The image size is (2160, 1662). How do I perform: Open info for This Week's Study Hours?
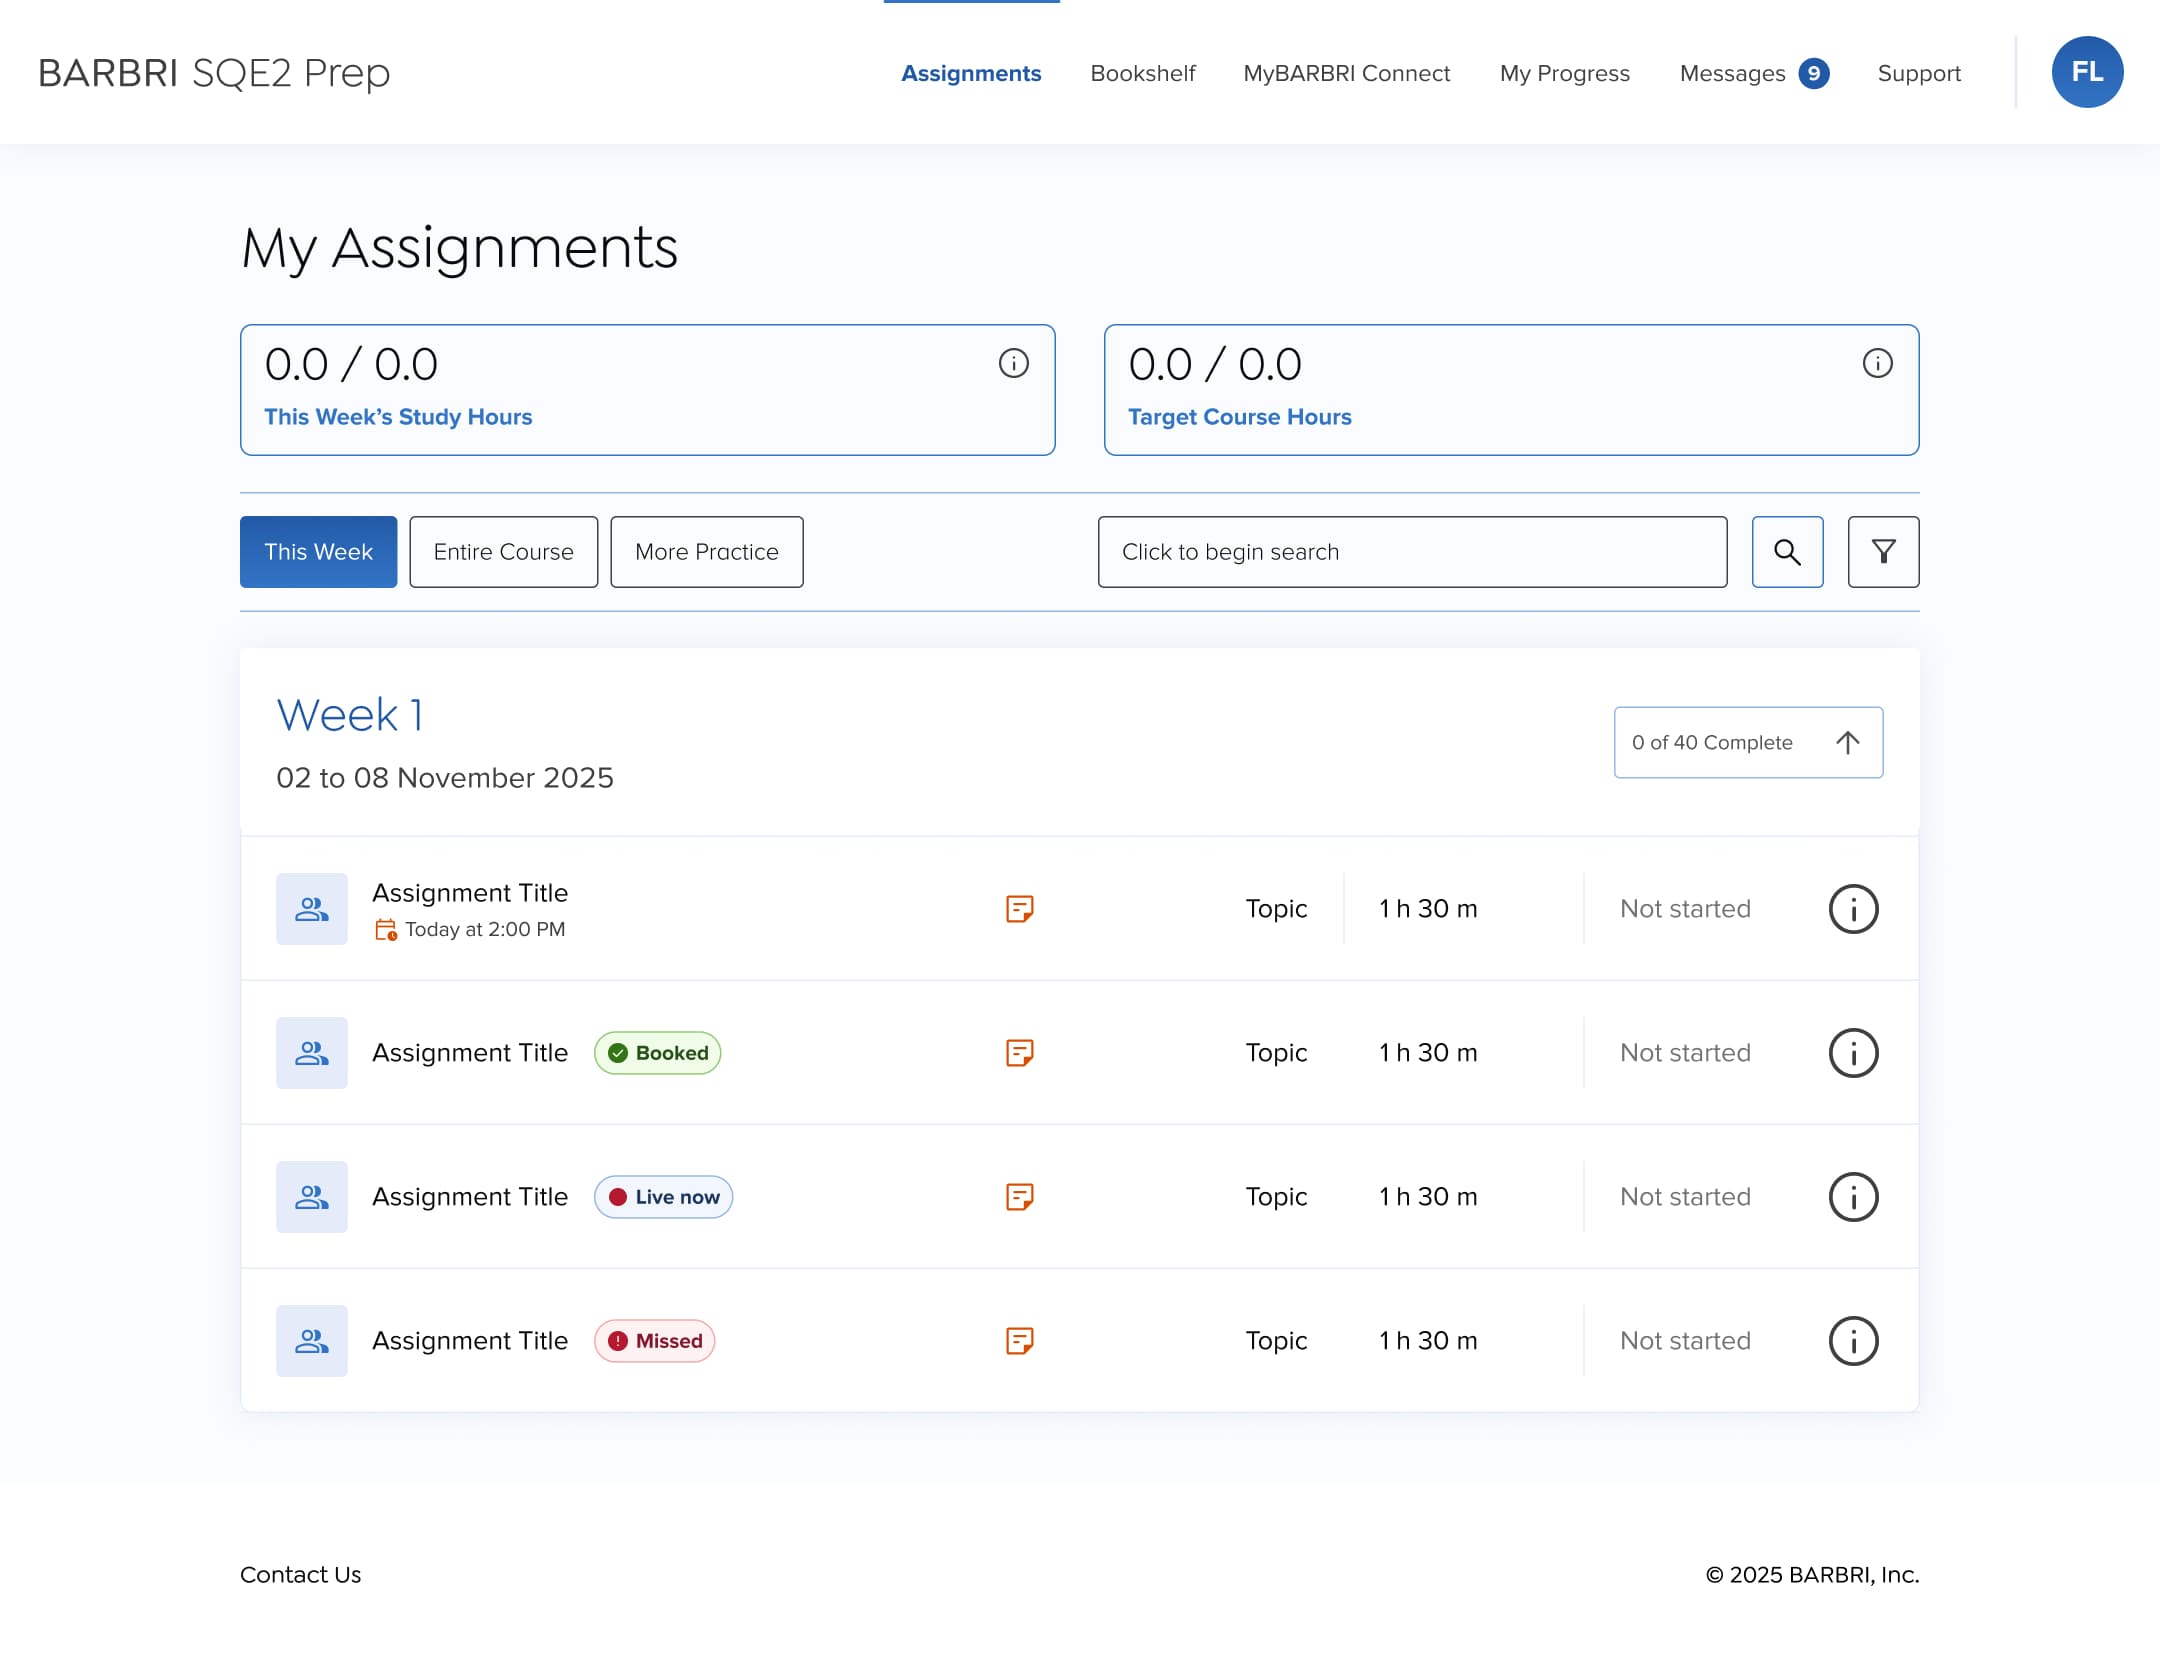point(1013,363)
